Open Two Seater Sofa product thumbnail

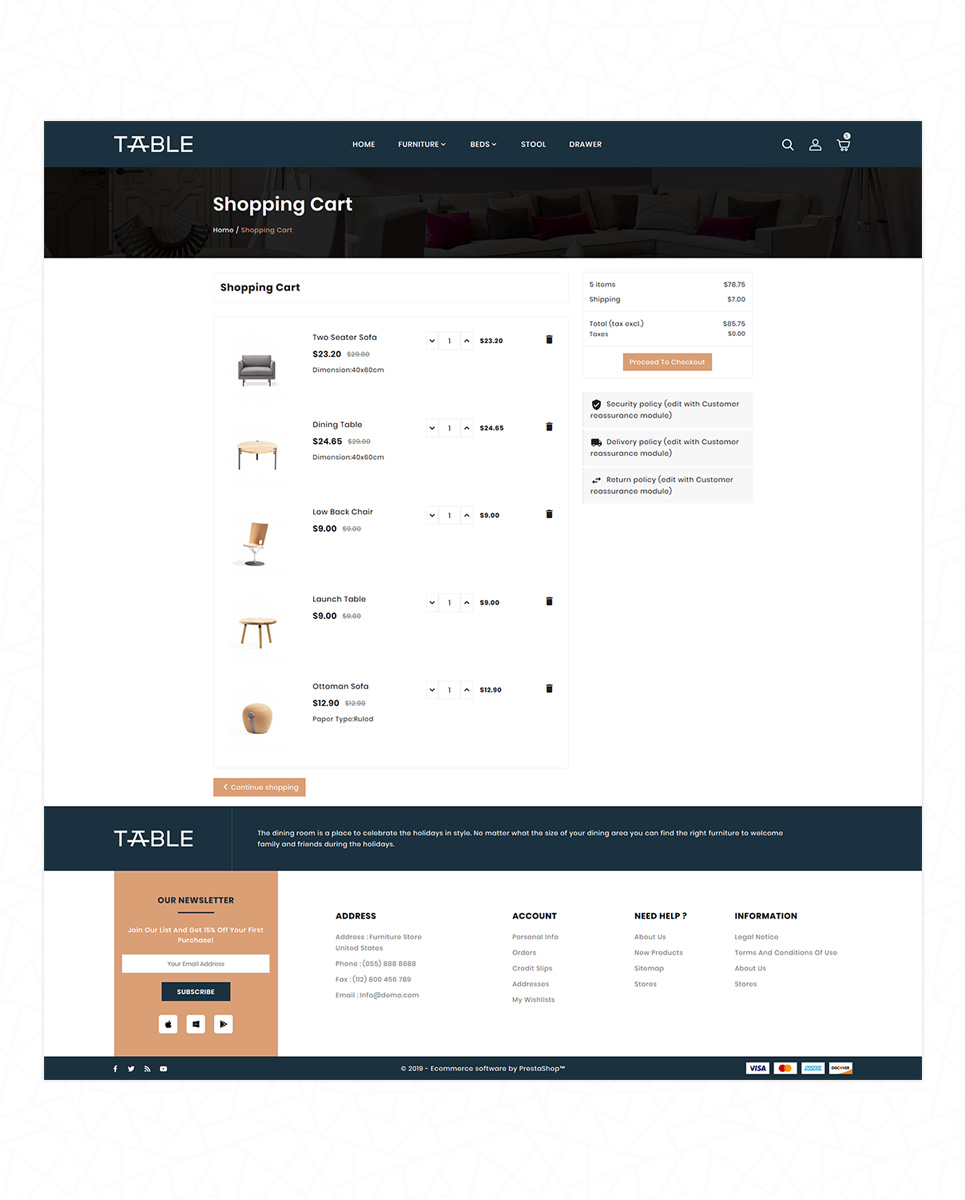pos(257,369)
